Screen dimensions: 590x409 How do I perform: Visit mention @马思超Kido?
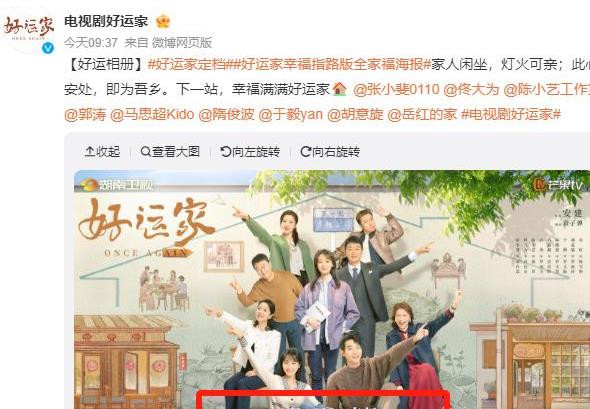[x=152, y=114]
